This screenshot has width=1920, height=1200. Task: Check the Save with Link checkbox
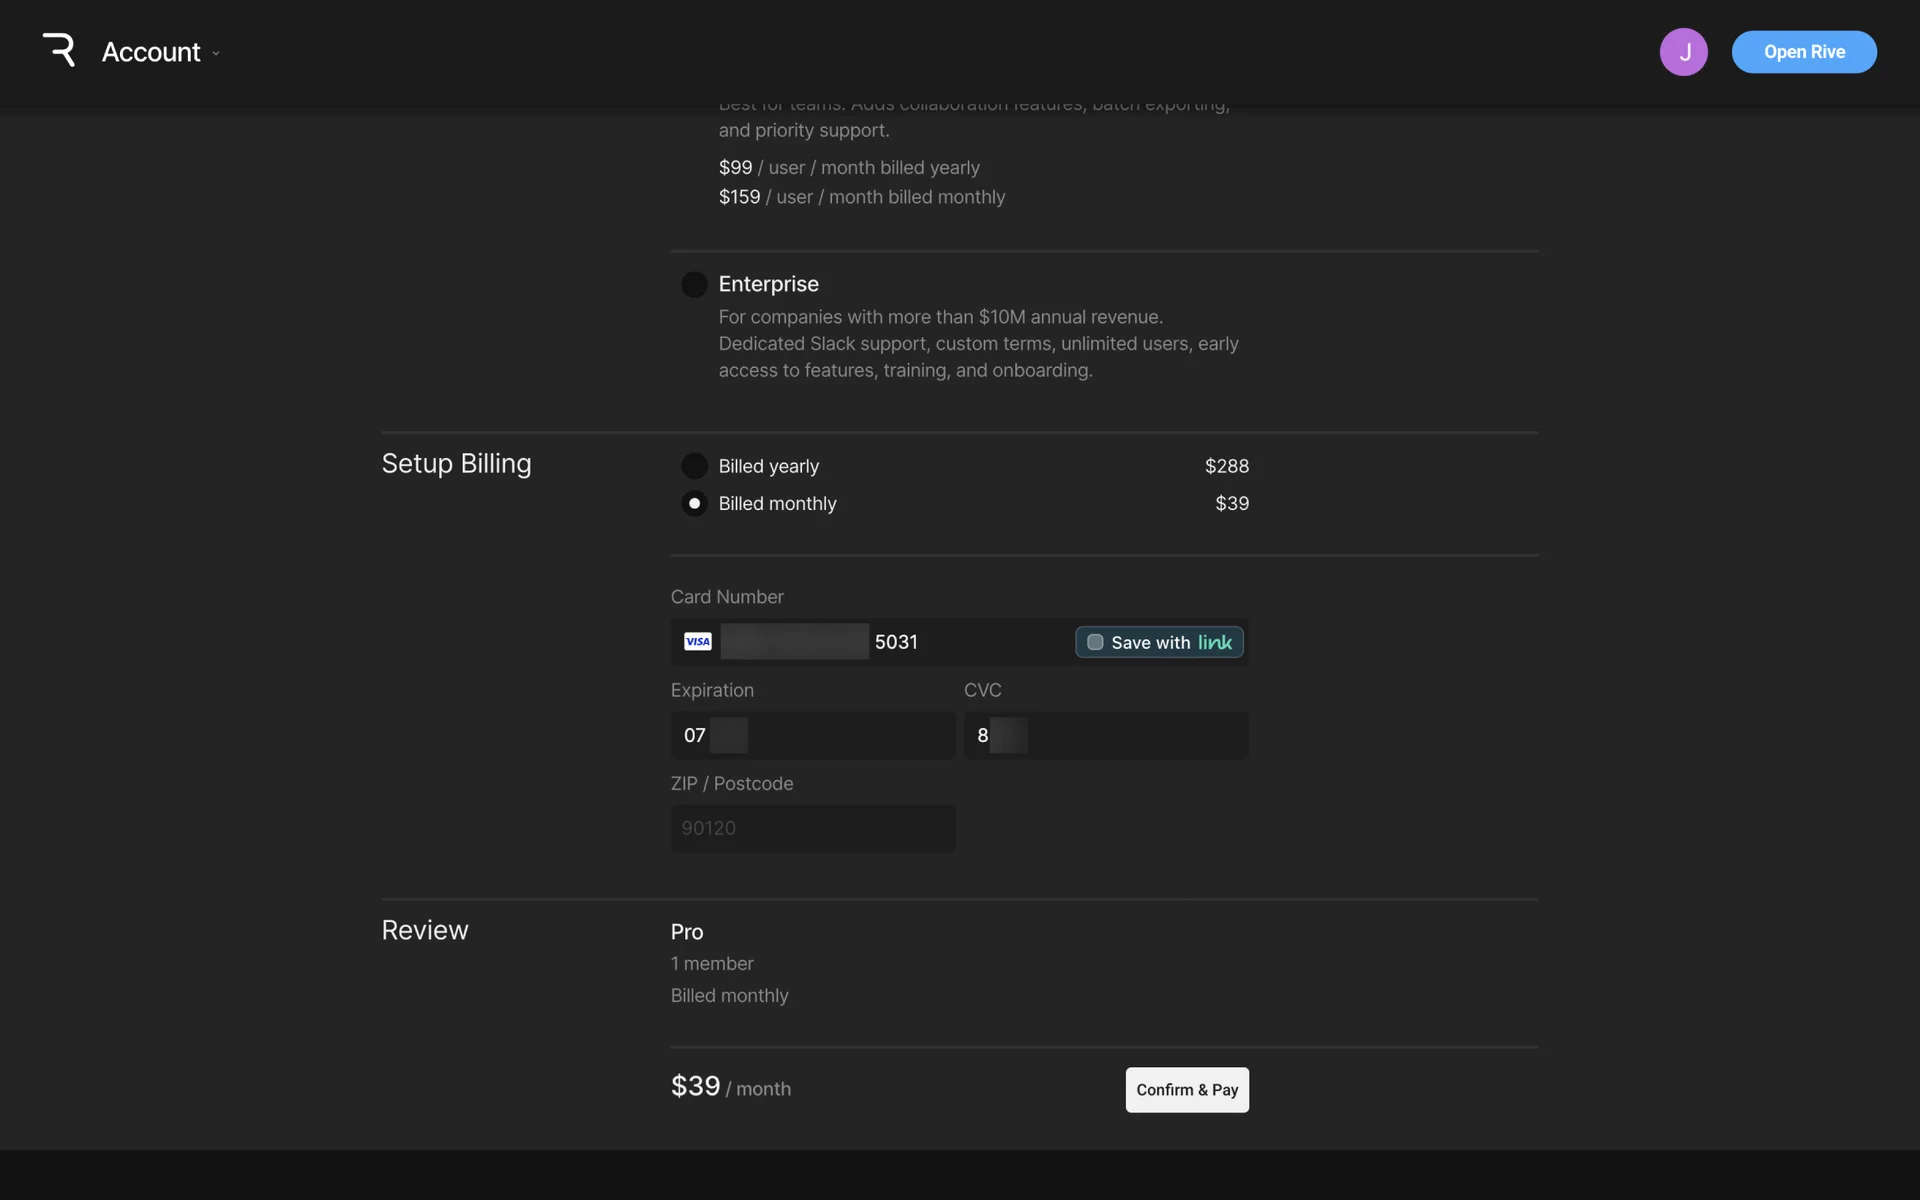1095,642
